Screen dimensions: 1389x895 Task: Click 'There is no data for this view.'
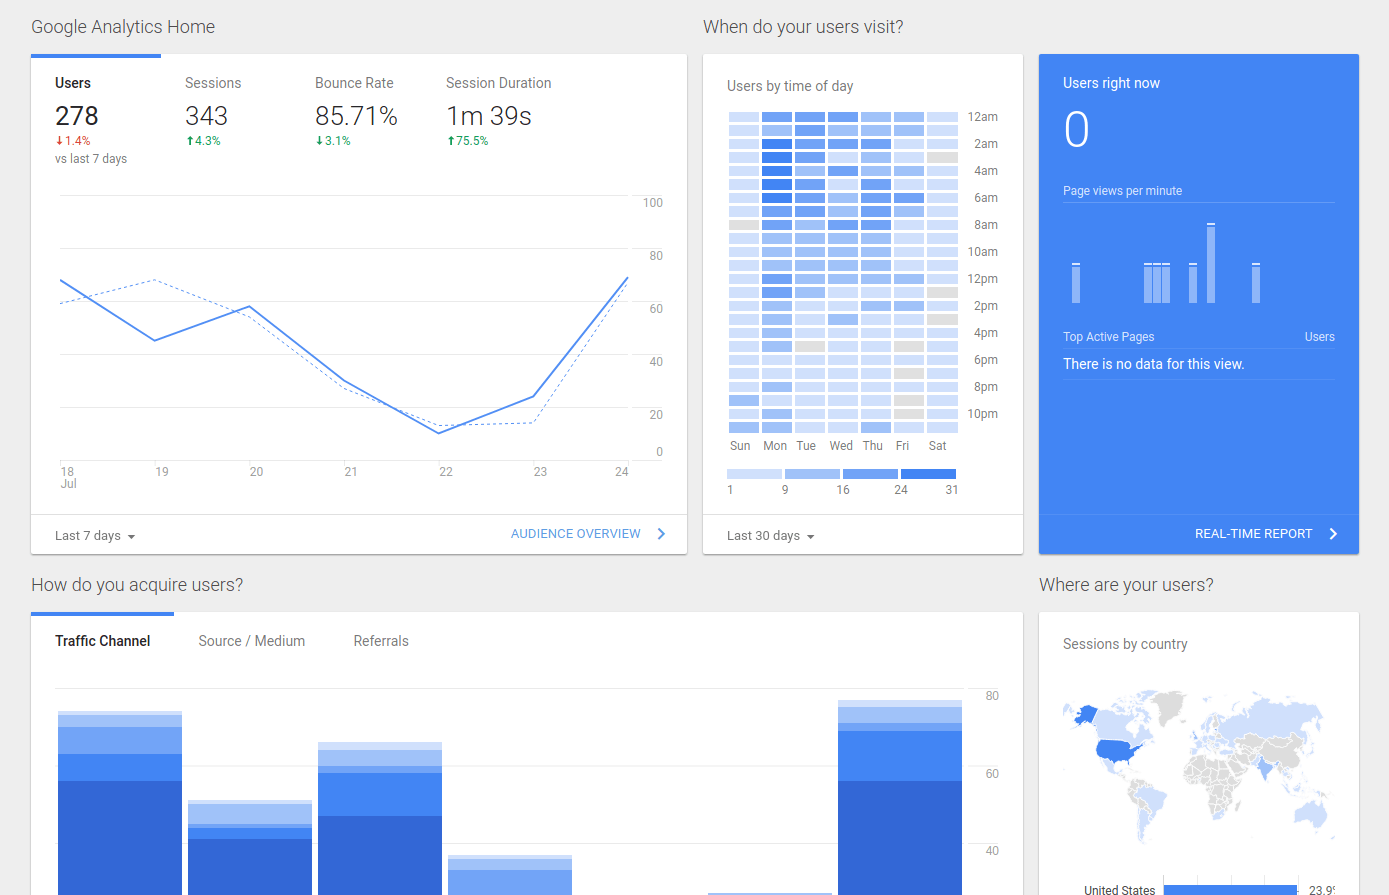(1153, 364)
